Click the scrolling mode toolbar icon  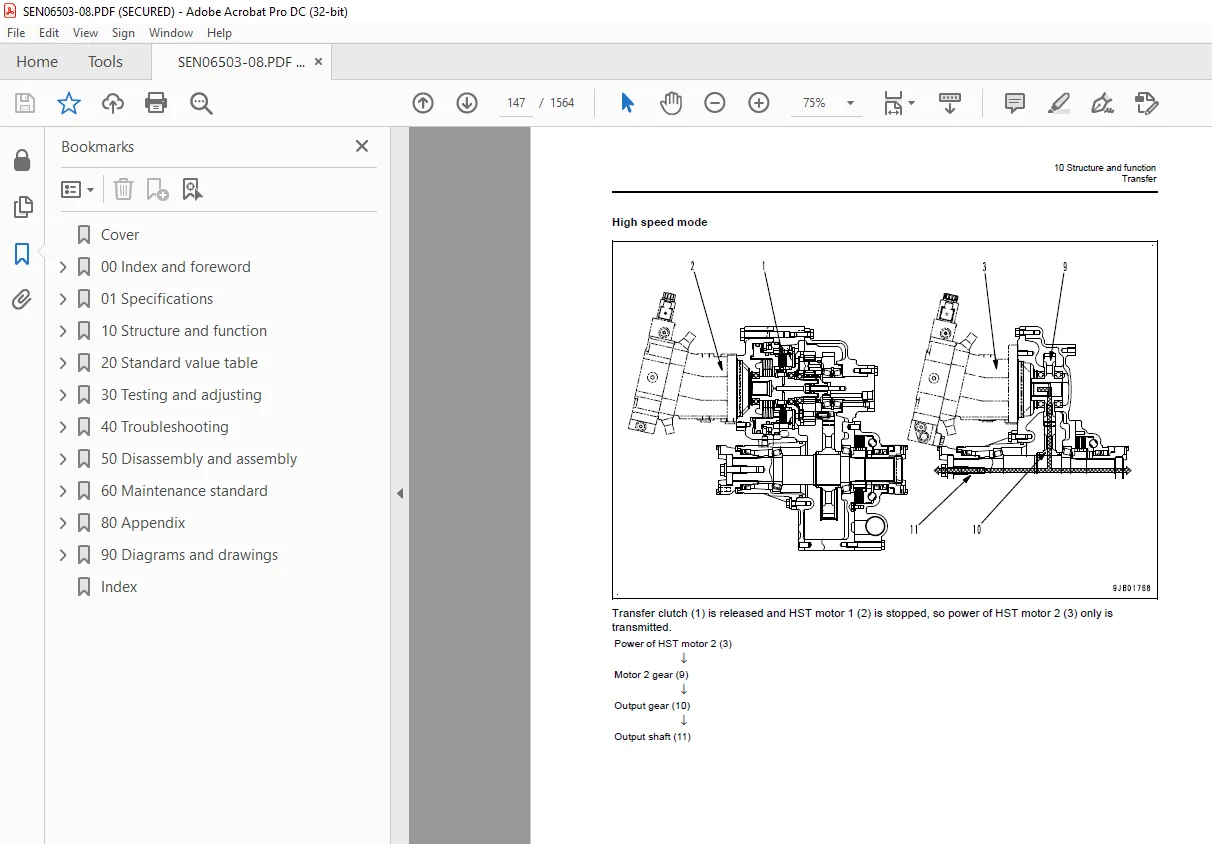(950, 103)
